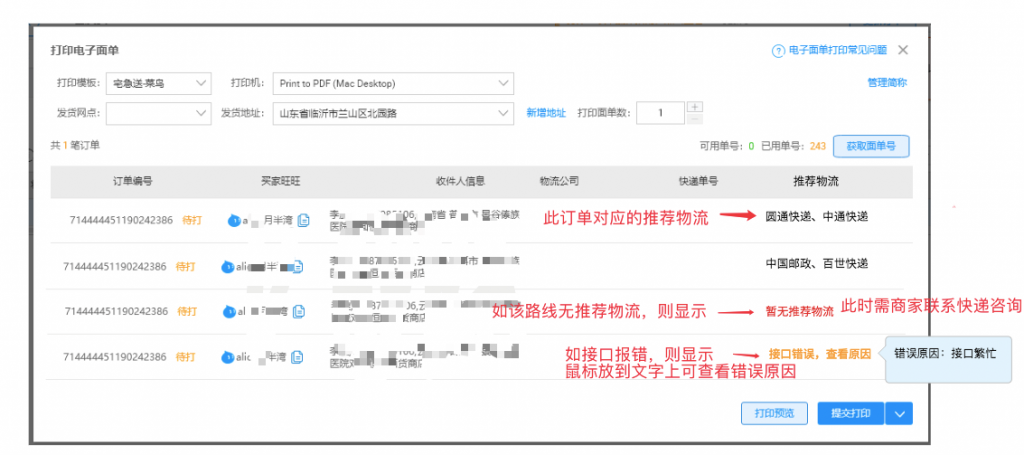Open the 发货地址 address dropdown
The image size is (1024, 455).
(393, 113)
